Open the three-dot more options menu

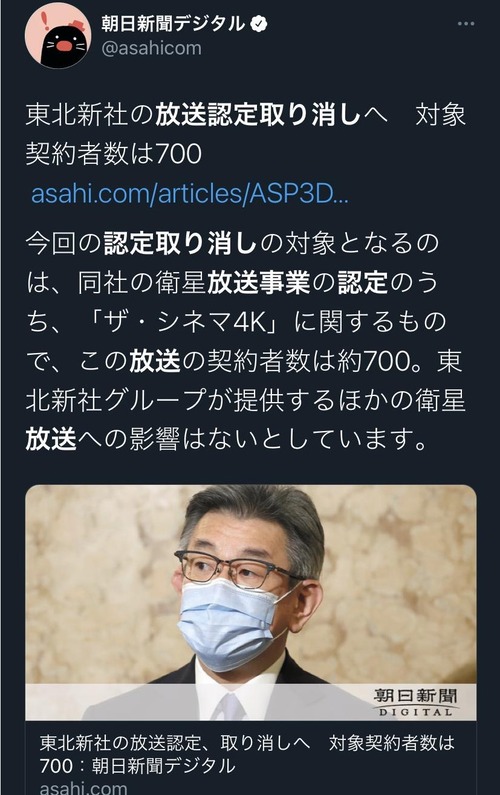[x=466, y=24]
